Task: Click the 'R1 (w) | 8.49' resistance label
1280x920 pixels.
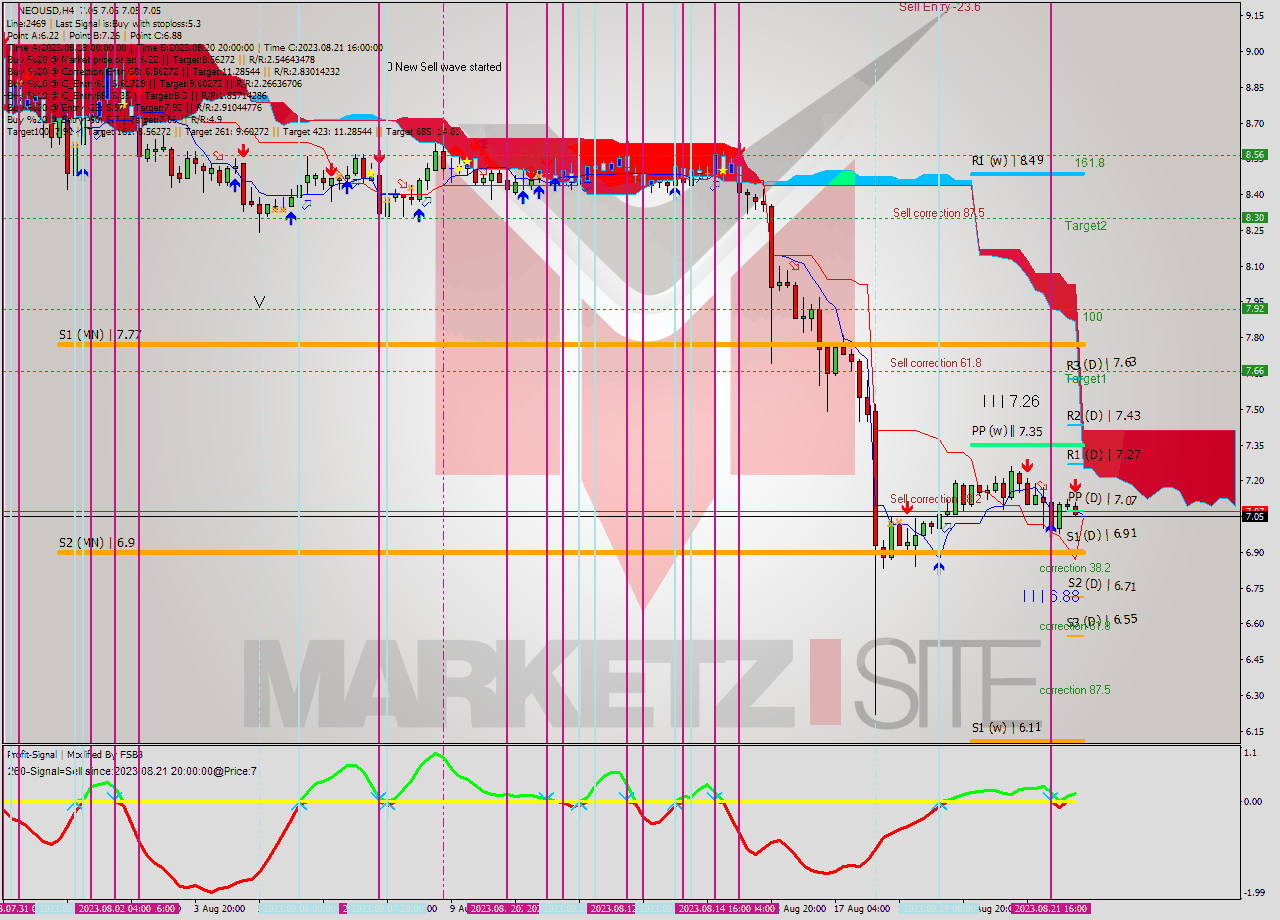Action: [x=1007, y=160]
